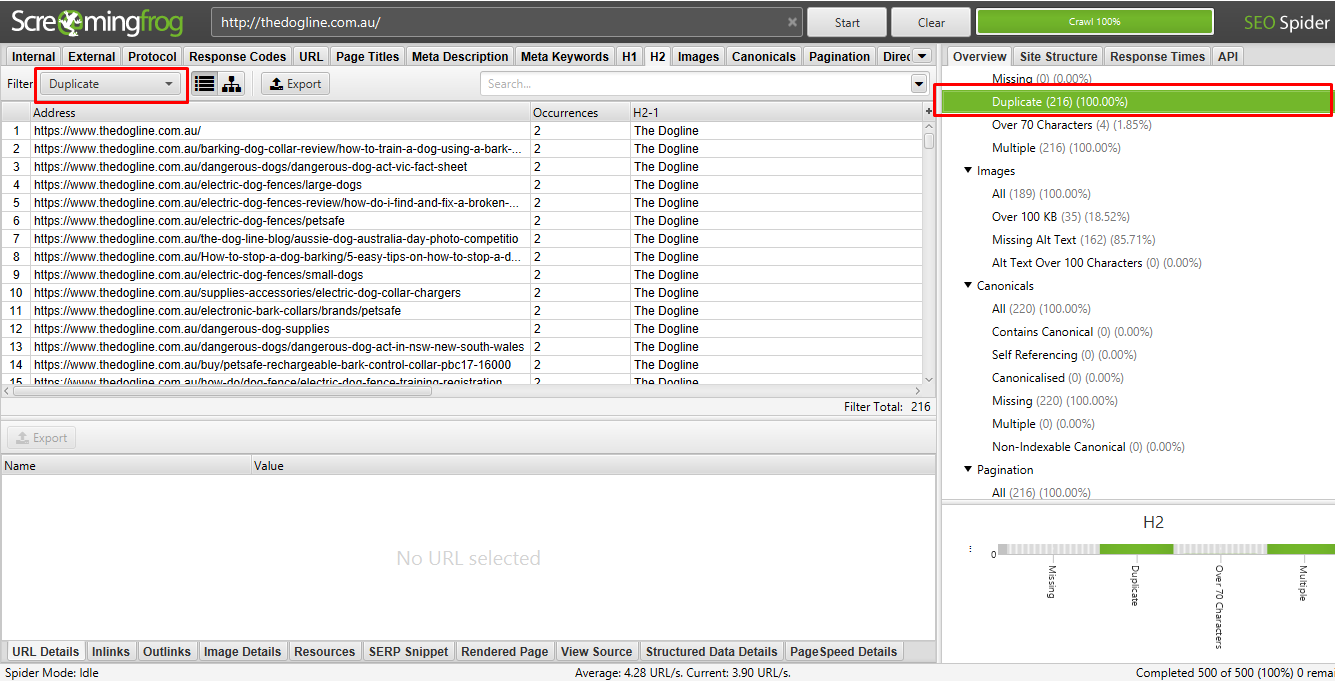Click the Clear button
The height and width of the screenshot is (681, 1335).
(x=931, y=22)
